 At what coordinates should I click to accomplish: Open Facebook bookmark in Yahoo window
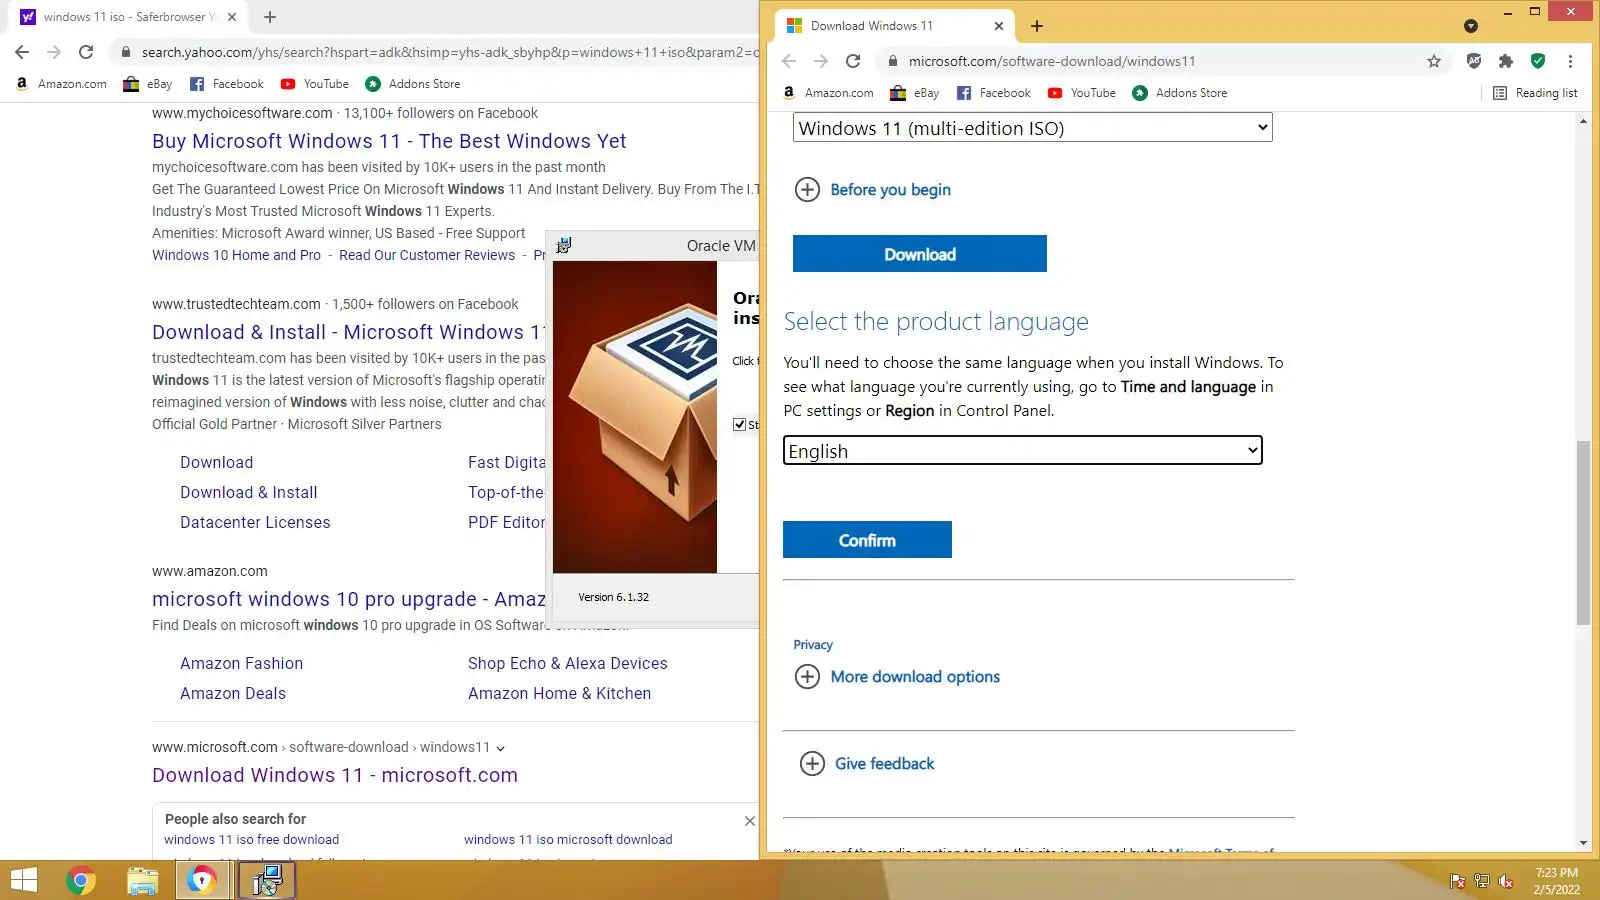coord(227,84)
